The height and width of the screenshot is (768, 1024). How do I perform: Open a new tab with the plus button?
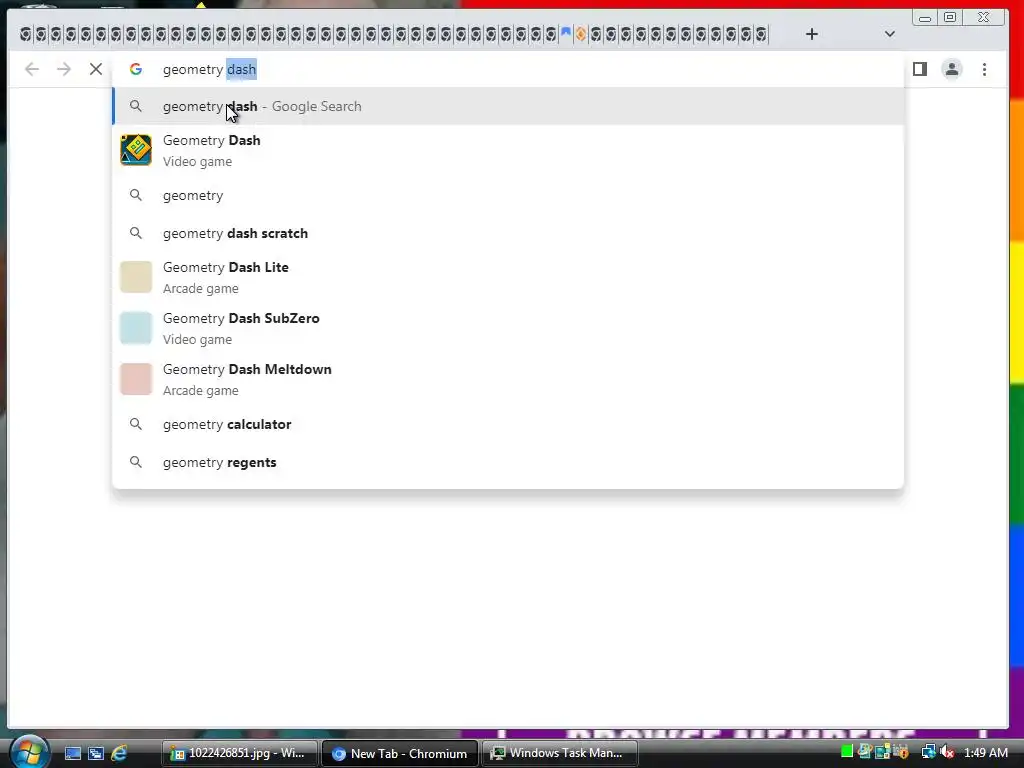[x=811, y=34]
